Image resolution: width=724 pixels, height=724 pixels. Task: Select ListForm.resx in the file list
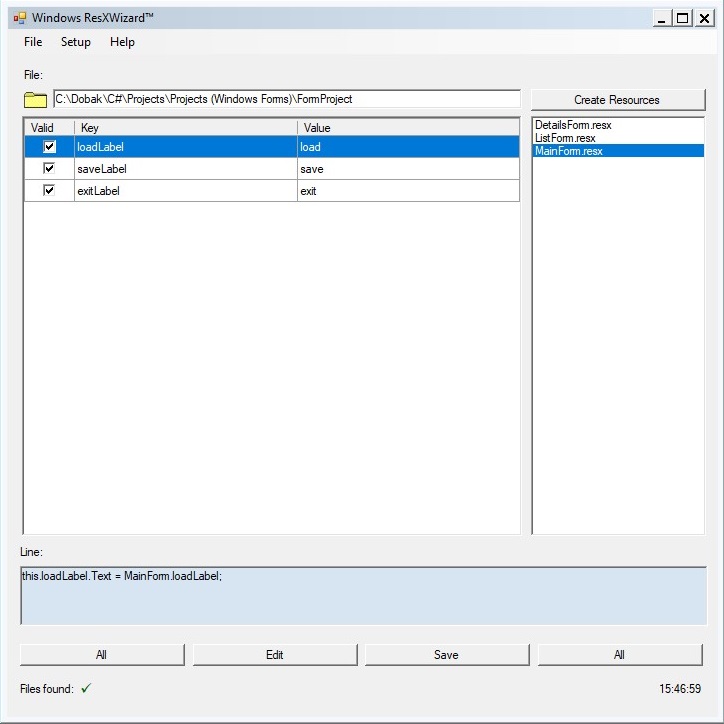[565, 138]
